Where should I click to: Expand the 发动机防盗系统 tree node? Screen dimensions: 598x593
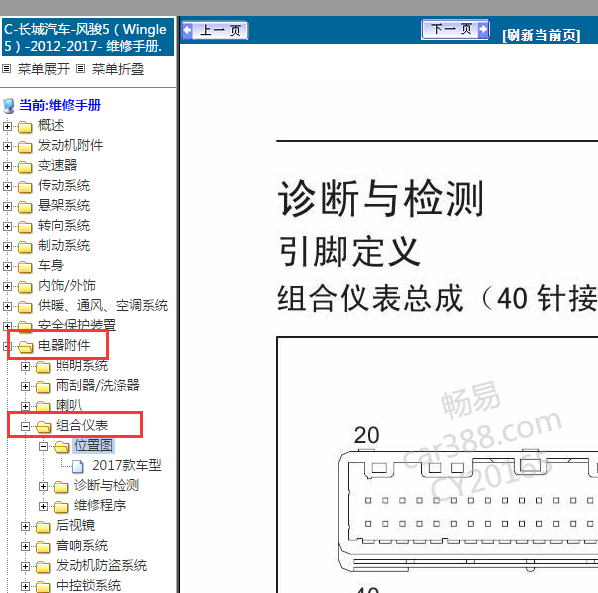click(x=26, y=566)
